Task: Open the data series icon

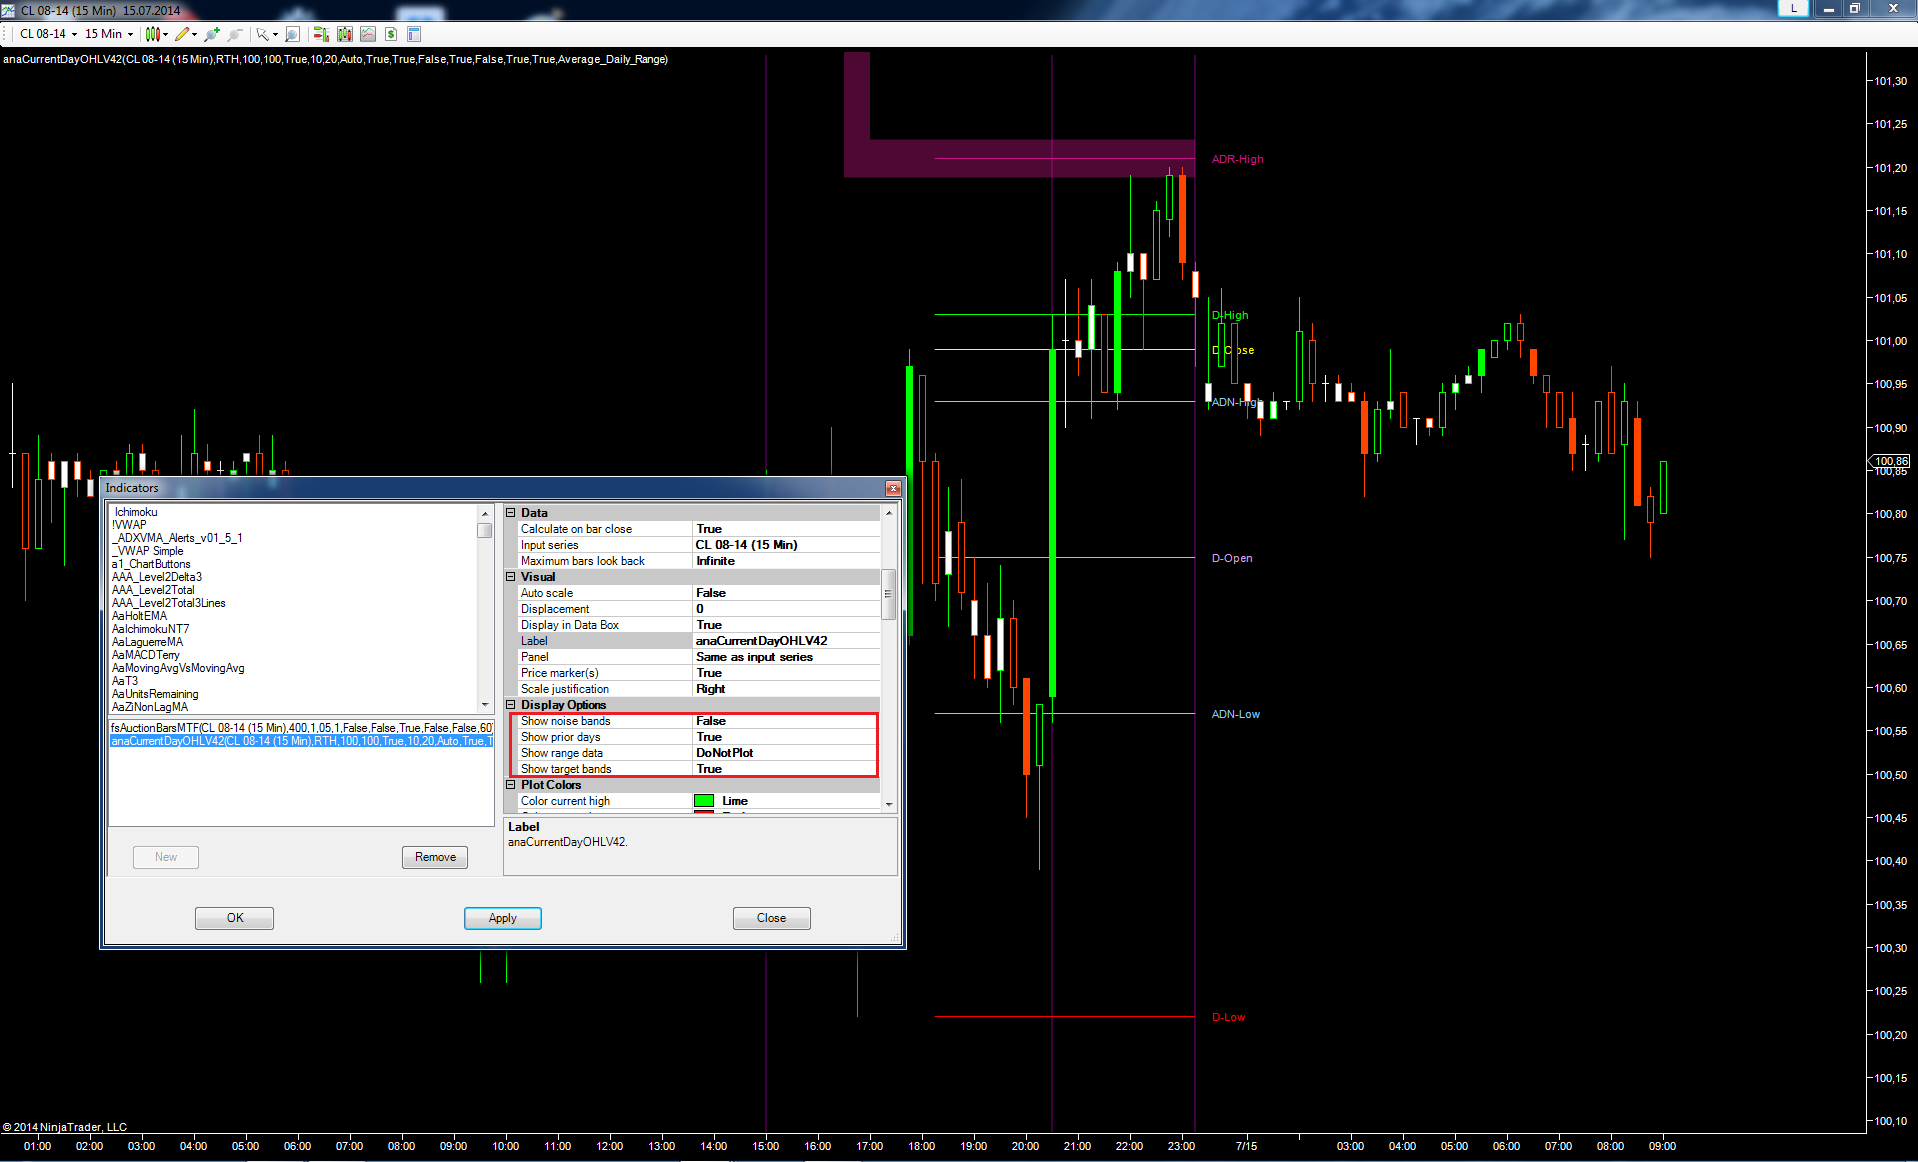Action: pos(345,34)
